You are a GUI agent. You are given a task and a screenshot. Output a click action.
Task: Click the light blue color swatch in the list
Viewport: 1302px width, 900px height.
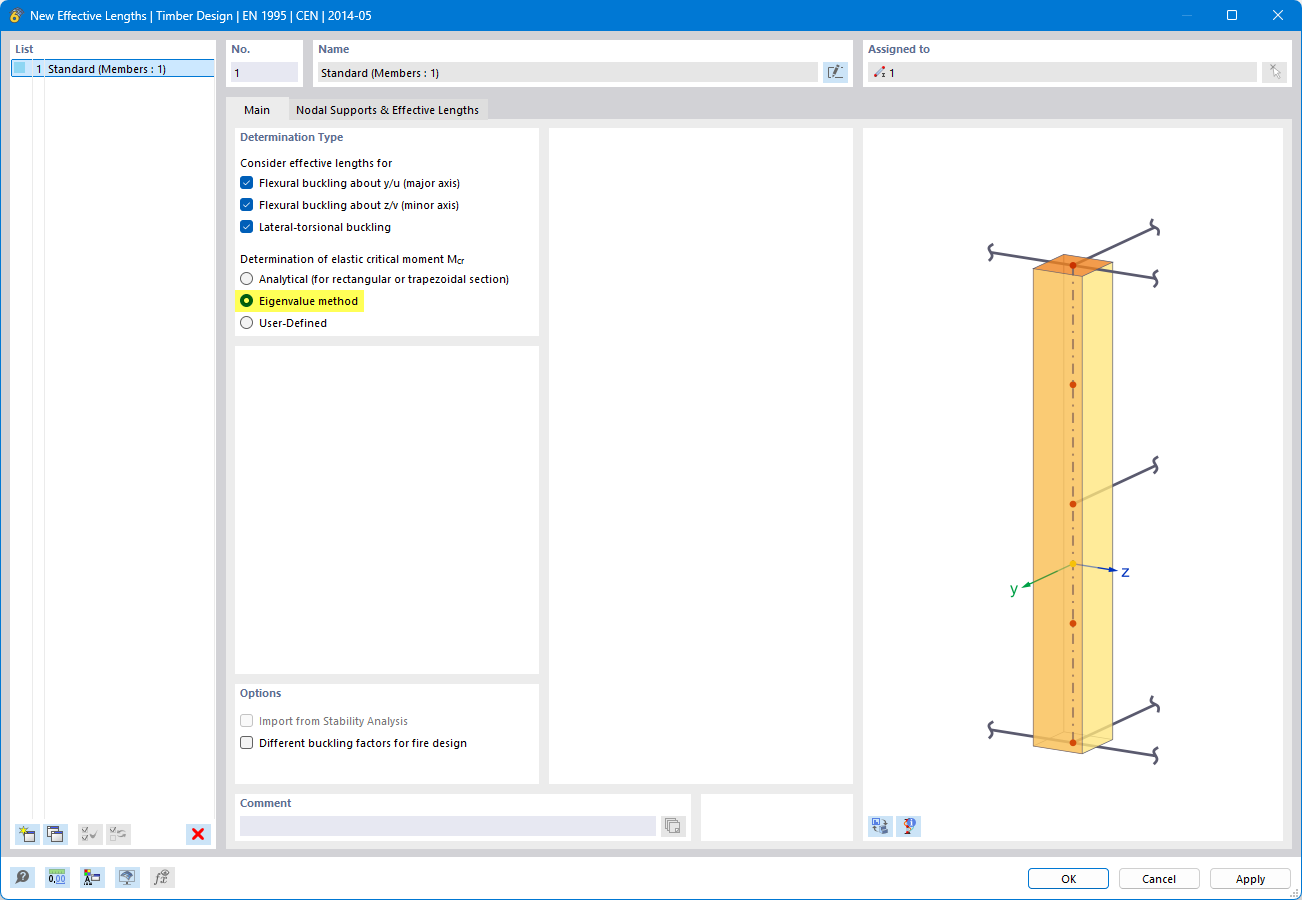coord(20,68)
